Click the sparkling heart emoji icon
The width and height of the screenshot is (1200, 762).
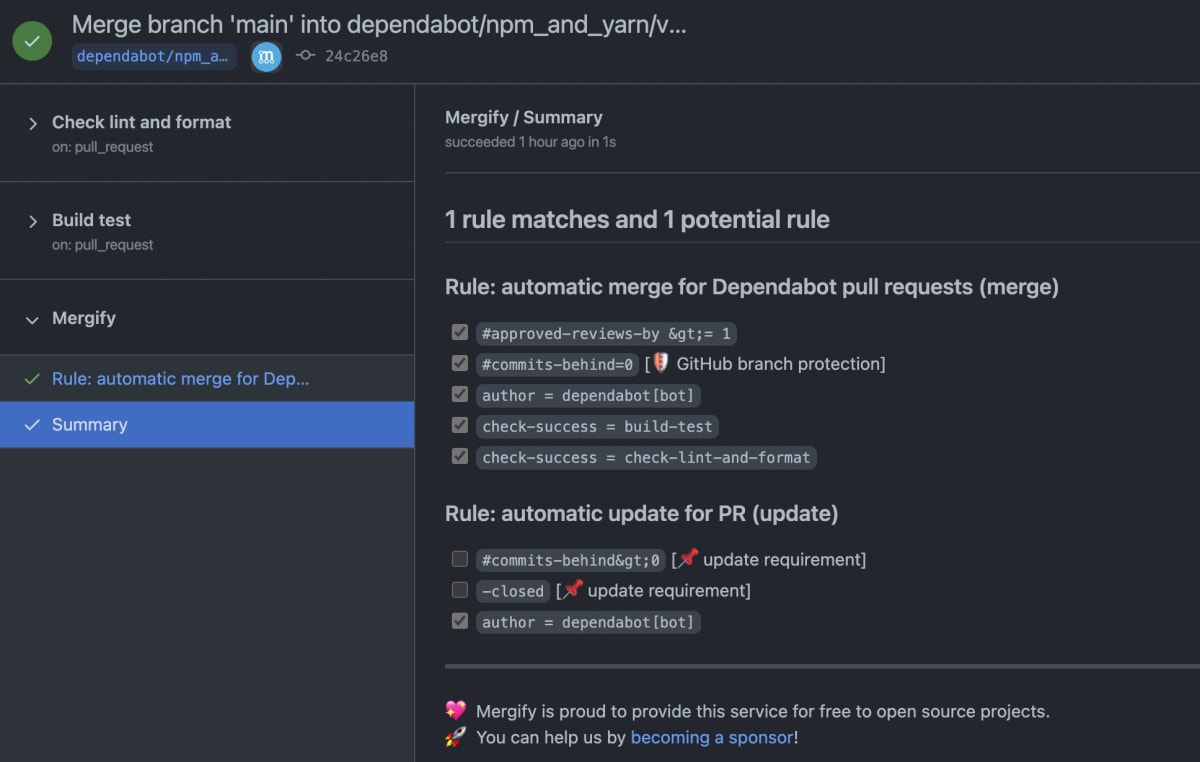coord(456,711)
